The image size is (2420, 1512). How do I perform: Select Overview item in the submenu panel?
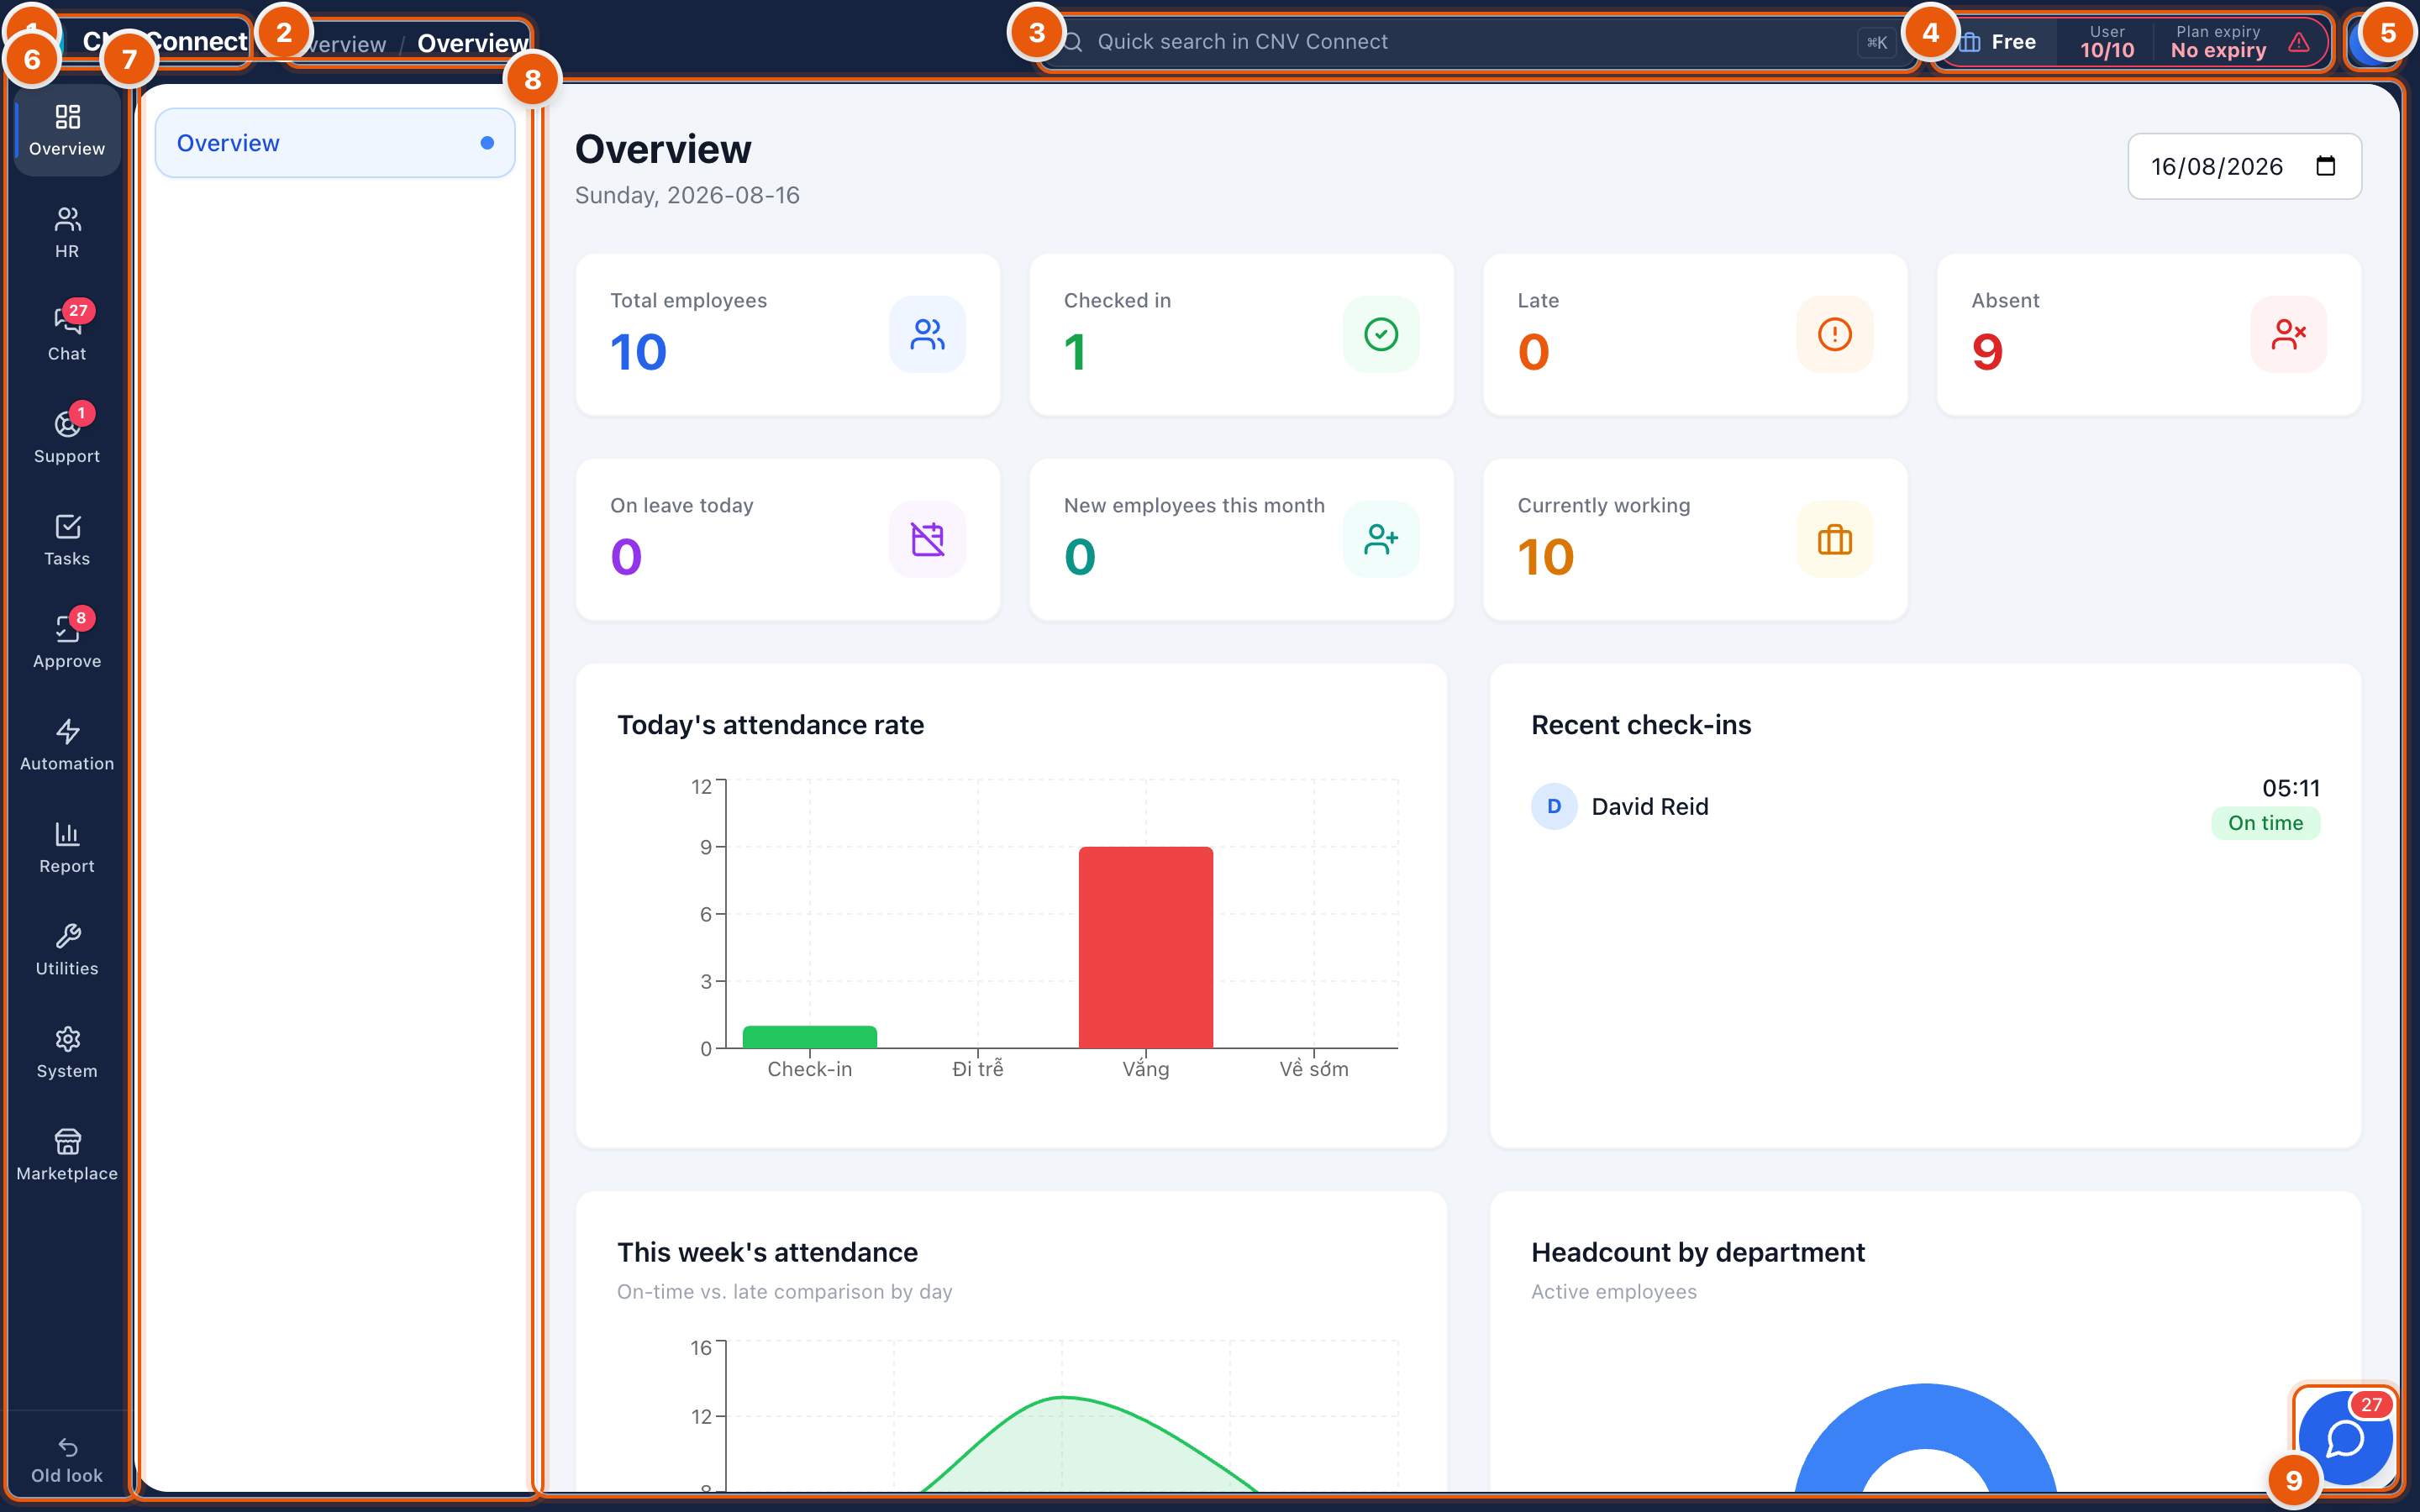335,143
